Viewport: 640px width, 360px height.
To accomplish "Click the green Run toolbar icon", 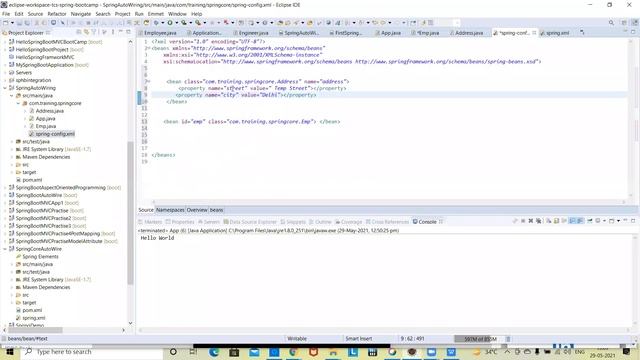I will tap(170, 23).
